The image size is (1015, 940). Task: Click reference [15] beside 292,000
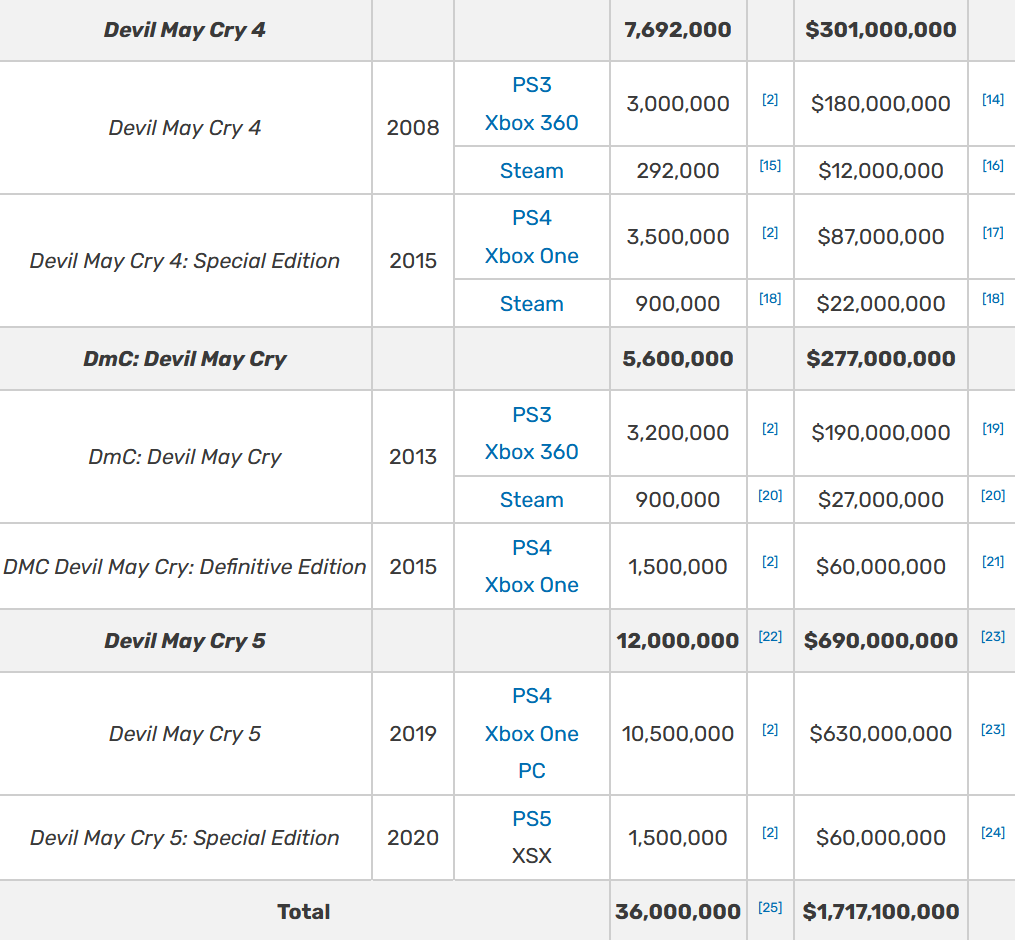(769, 166)
